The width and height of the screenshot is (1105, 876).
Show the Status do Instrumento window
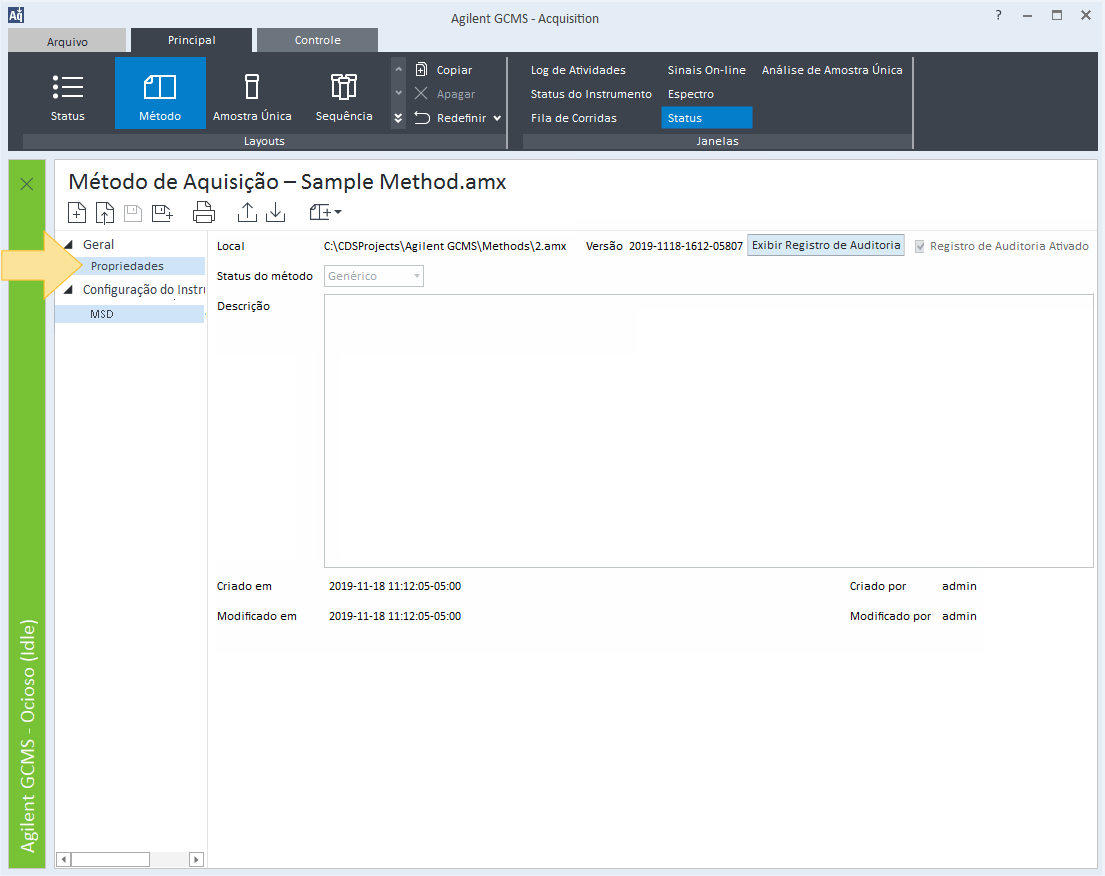pos(591,94)
